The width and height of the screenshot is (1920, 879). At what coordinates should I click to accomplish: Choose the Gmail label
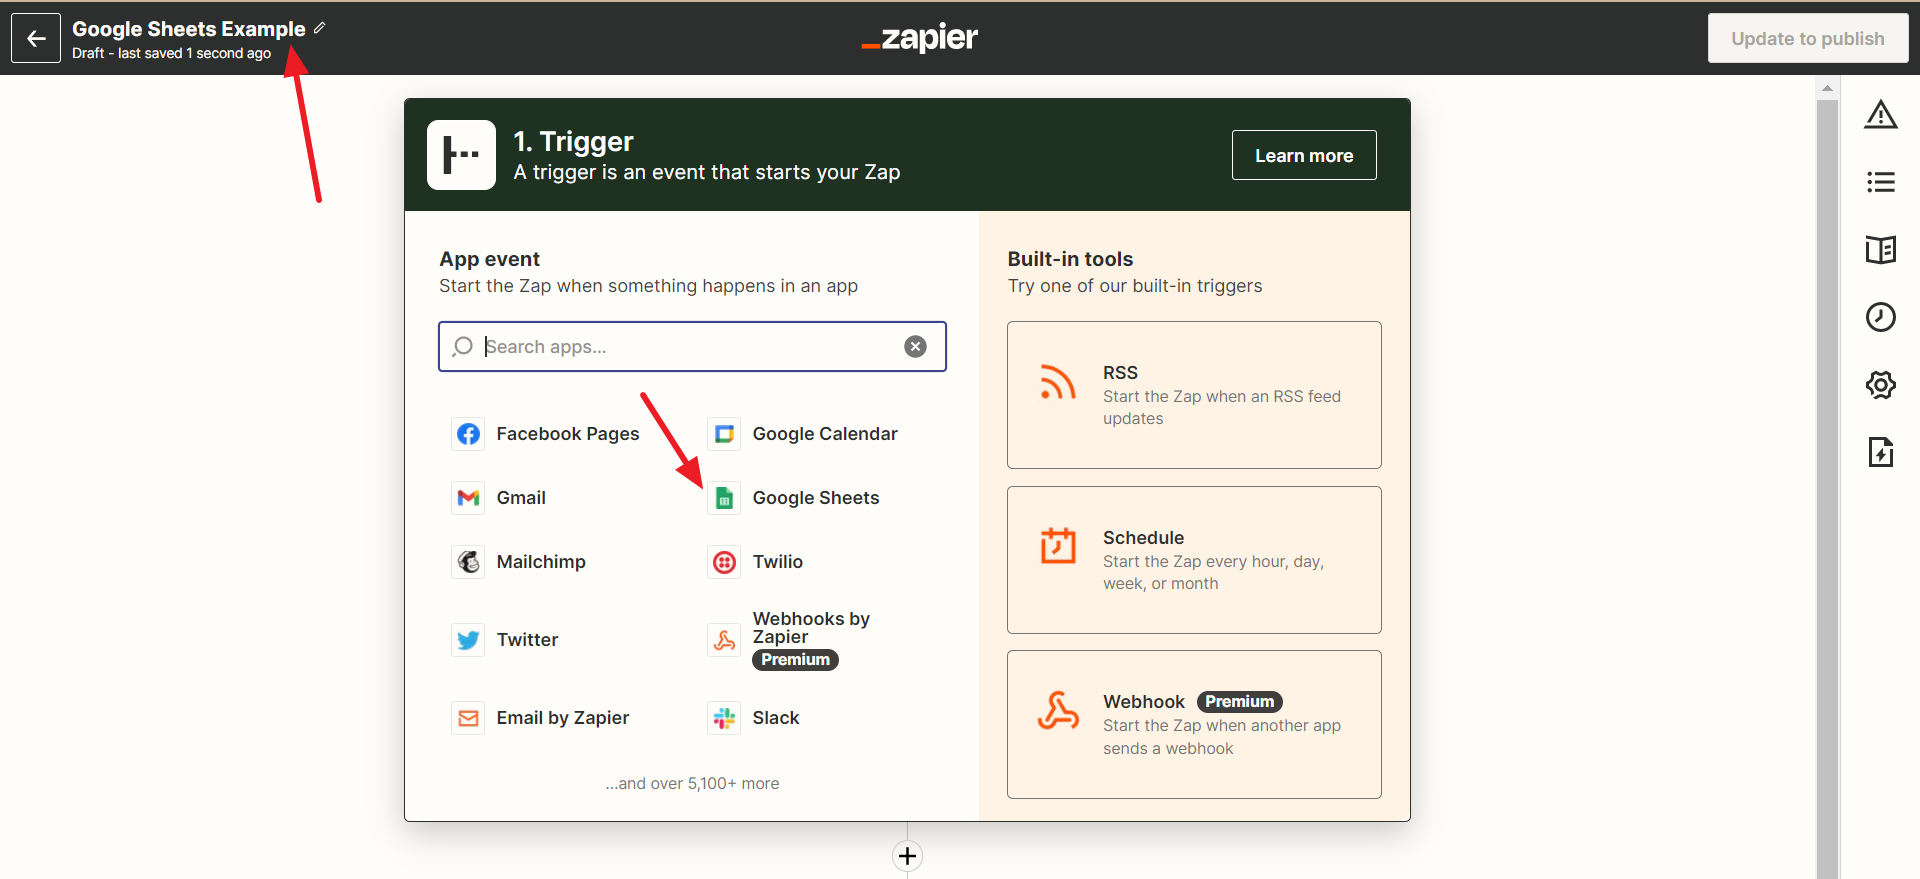pos(521,498)
